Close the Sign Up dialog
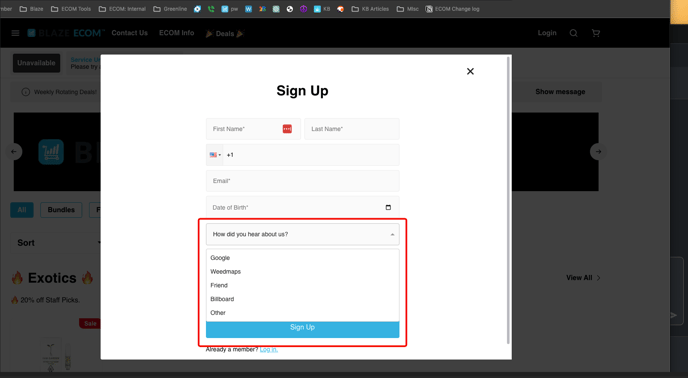Viewport: 688px width, 378px height. pyautogui.click(x=470, y=71)
